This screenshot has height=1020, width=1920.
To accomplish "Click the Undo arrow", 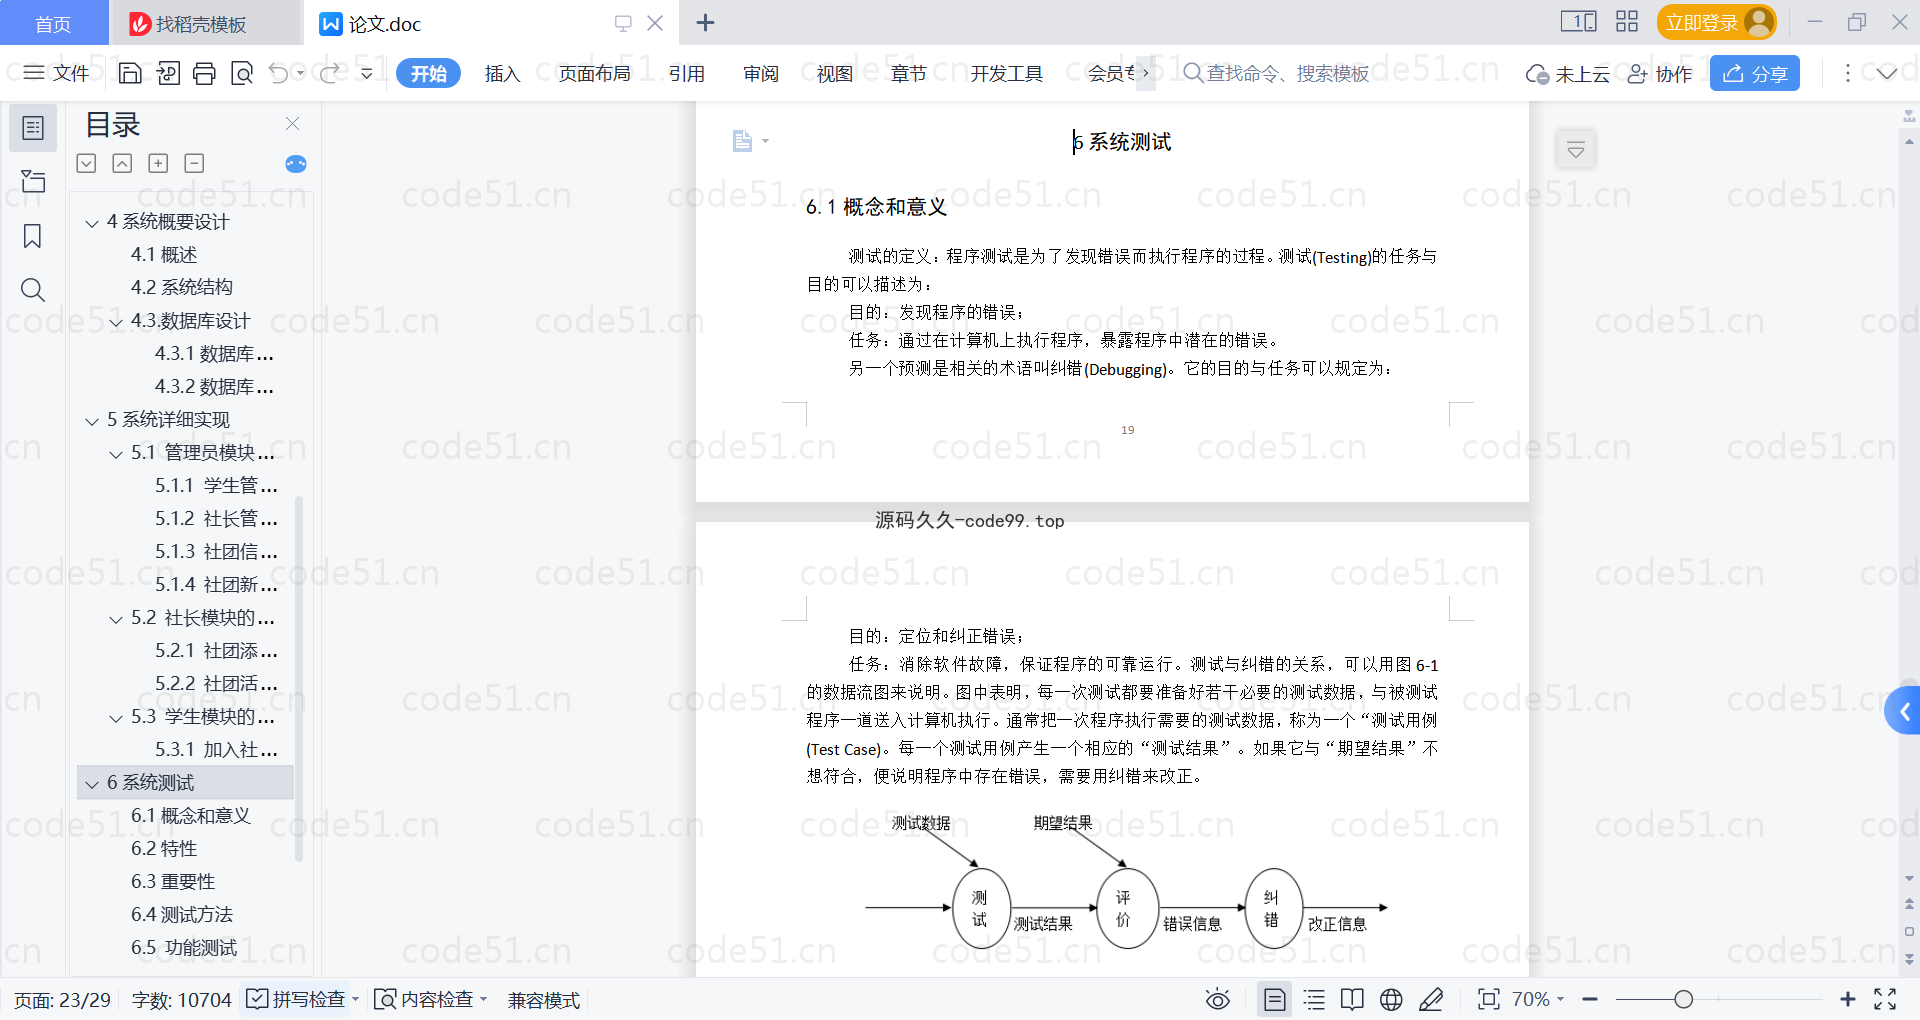I will coord(279,73).
